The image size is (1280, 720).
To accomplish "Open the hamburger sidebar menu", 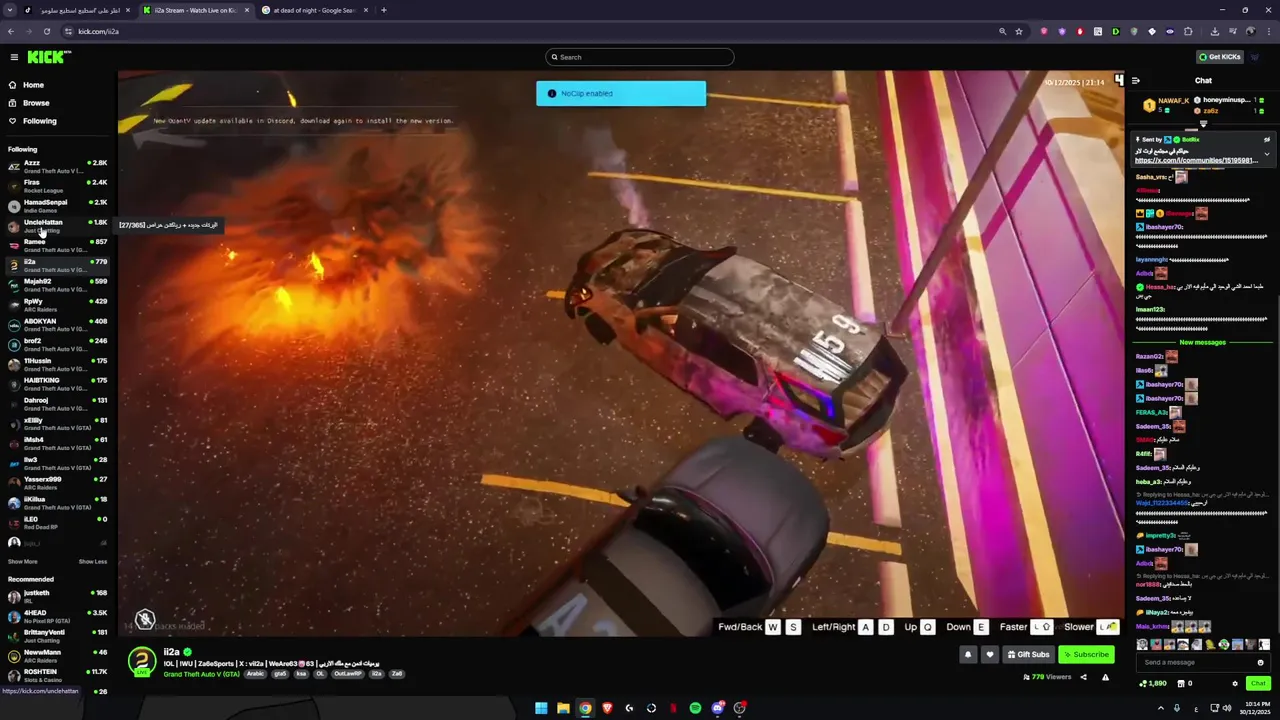I will 14,57.
